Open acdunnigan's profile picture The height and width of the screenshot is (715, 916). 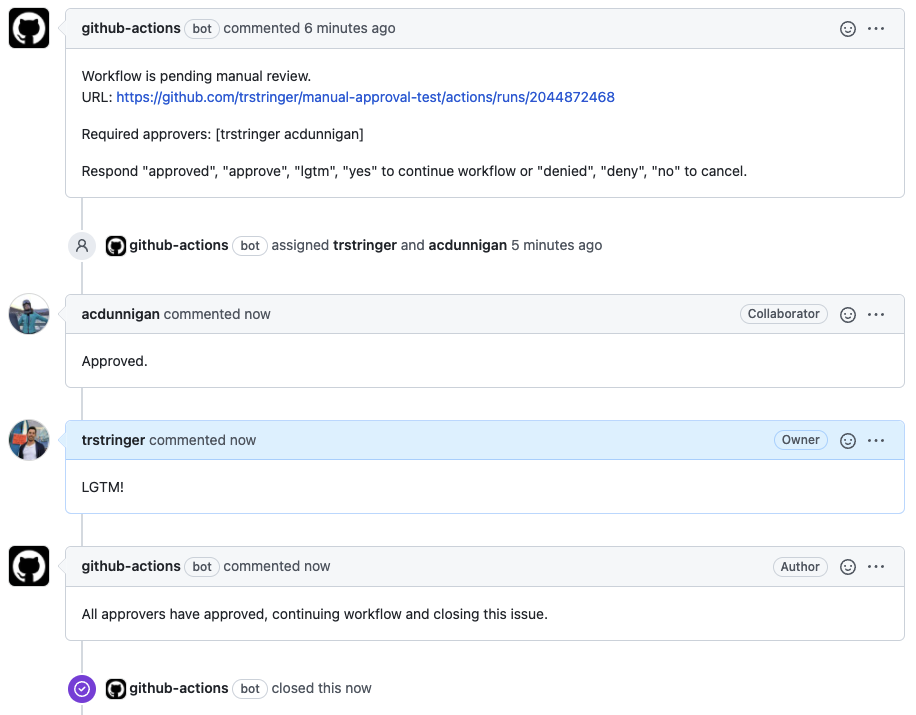point(28,314)
